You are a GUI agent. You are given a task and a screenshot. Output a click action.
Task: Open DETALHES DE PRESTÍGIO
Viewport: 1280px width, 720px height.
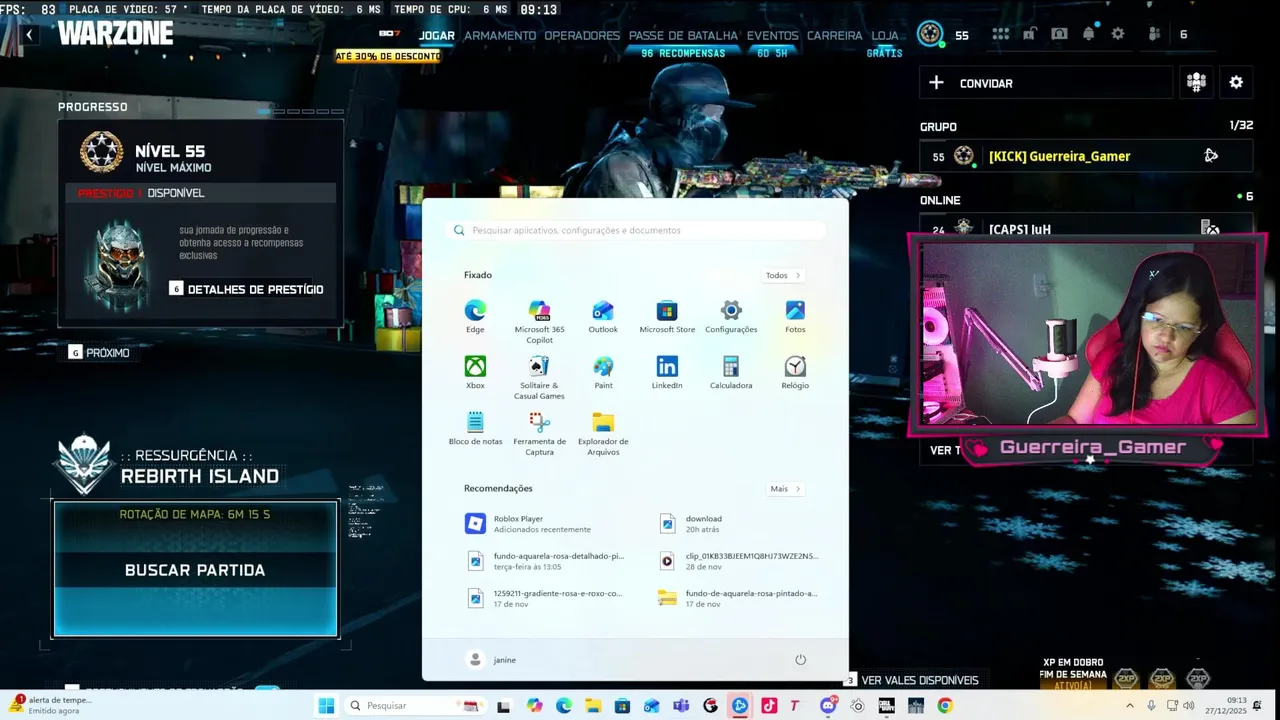pyautogui.click(x=246, y=289)
